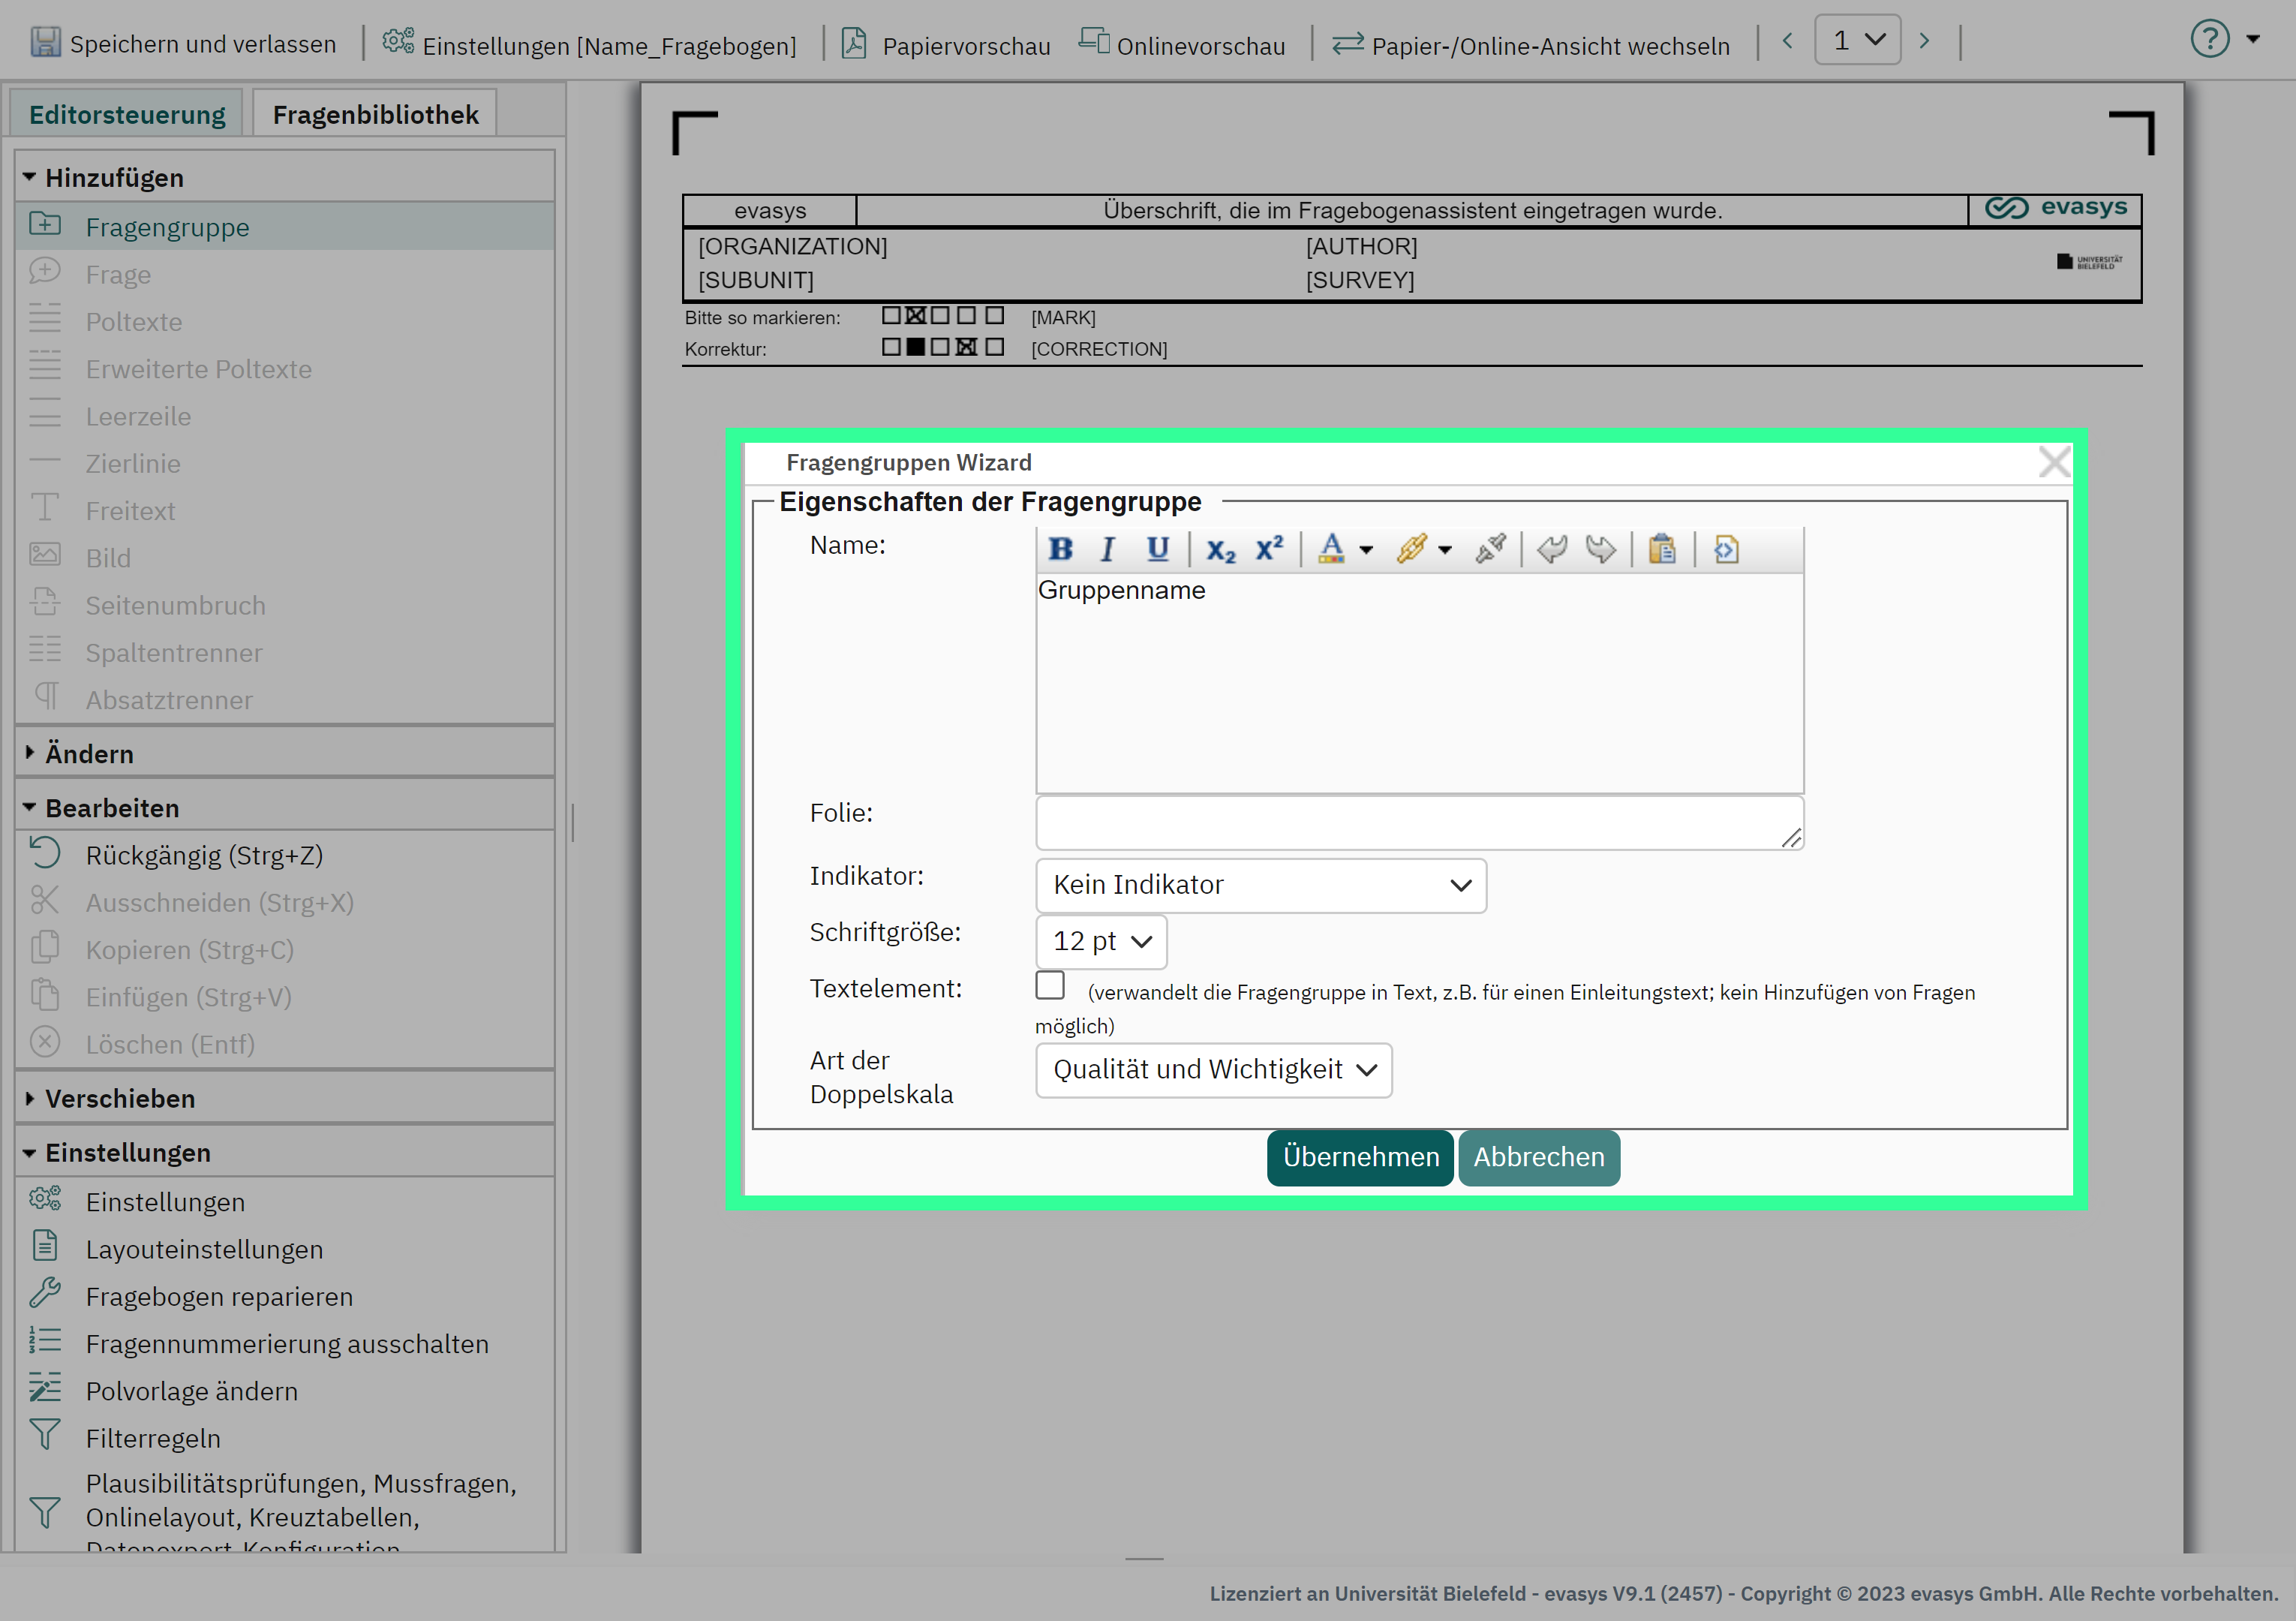Enable the Textelement checkbox
Image resolution: width=2296 pixels, height=1621 pixels.
1050,985
